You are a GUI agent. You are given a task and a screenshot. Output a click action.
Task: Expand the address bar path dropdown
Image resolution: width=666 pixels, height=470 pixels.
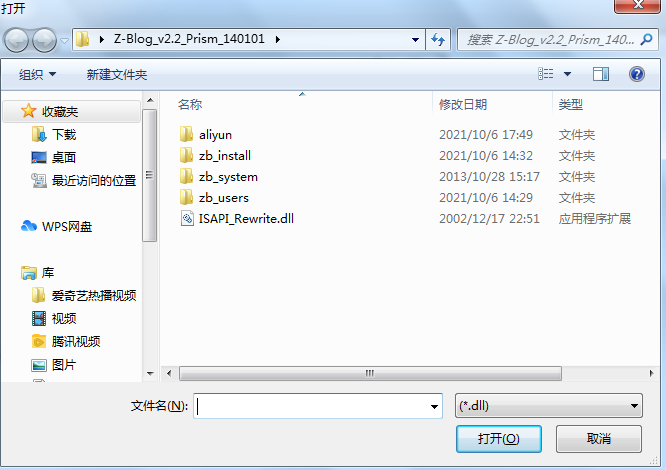(x=415, y=39)
